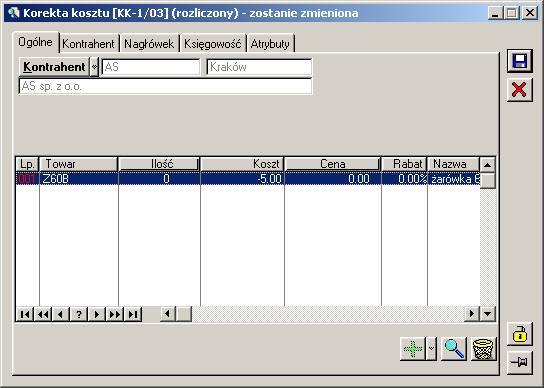The width and height of the screenshot is (544, 388).
Task: Delete the selected item with the trash bin
Action: coord(484,348)
